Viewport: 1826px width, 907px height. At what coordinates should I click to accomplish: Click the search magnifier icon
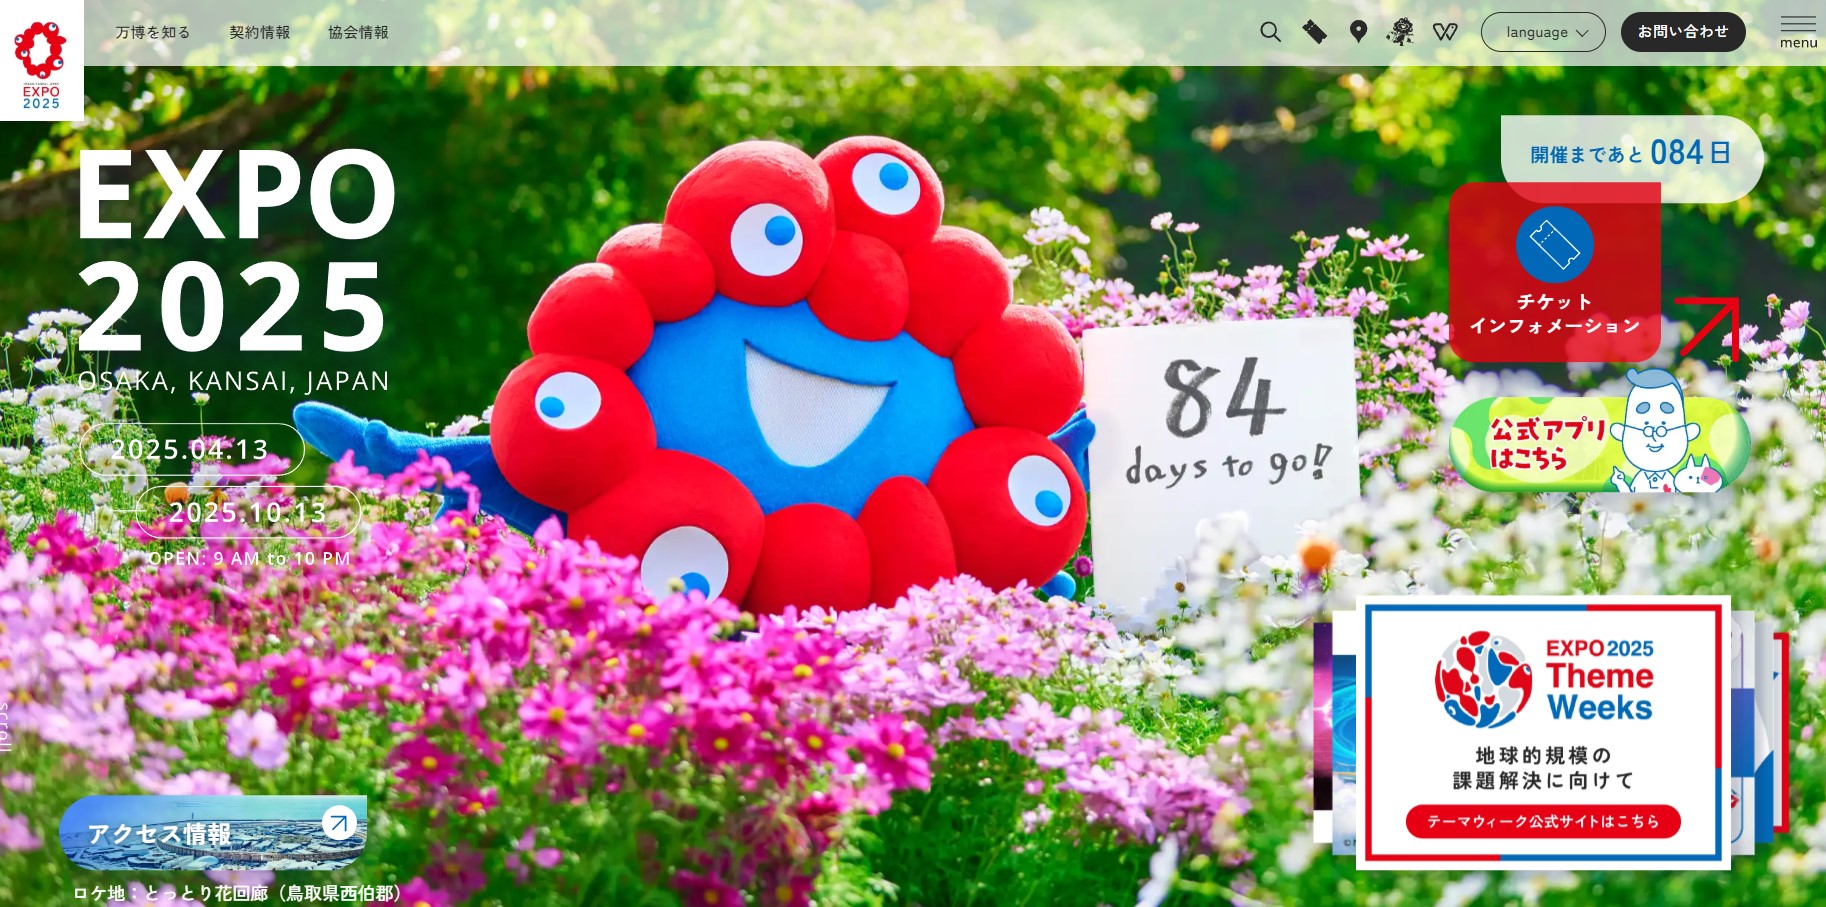pos(1270,32)
